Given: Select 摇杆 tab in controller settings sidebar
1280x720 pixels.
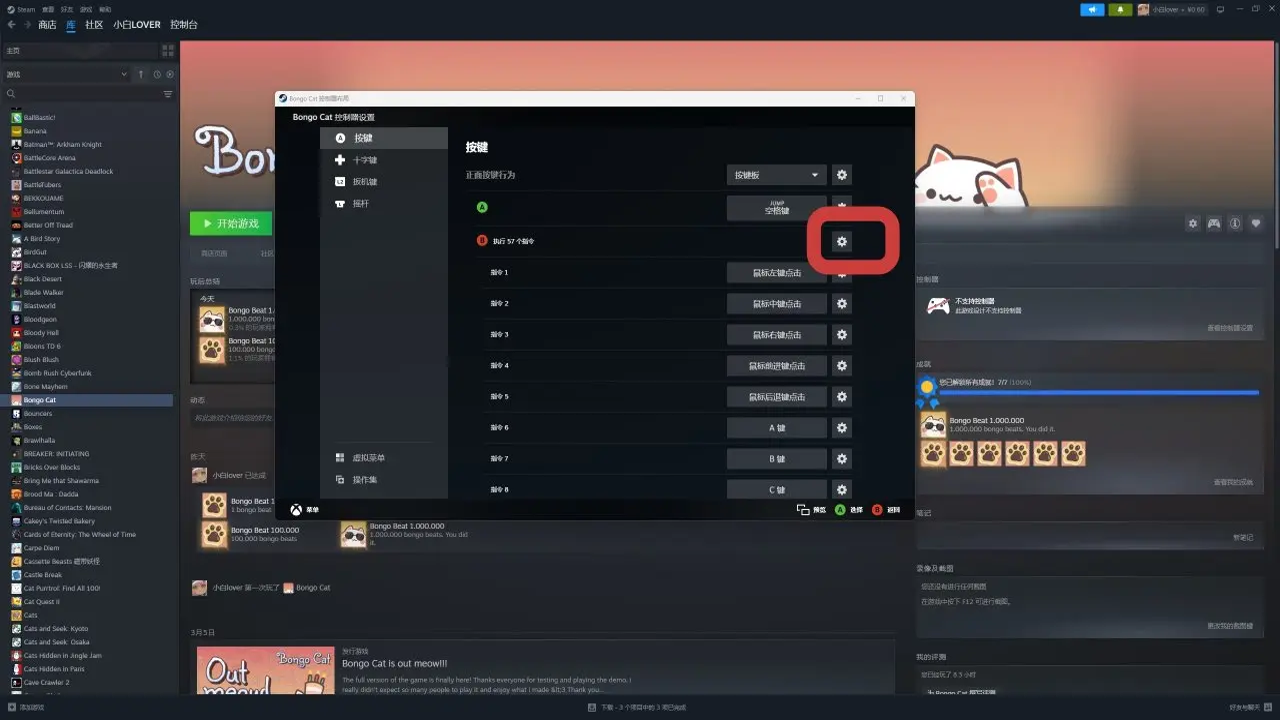Looking at the screenshot, I should 384,204.
